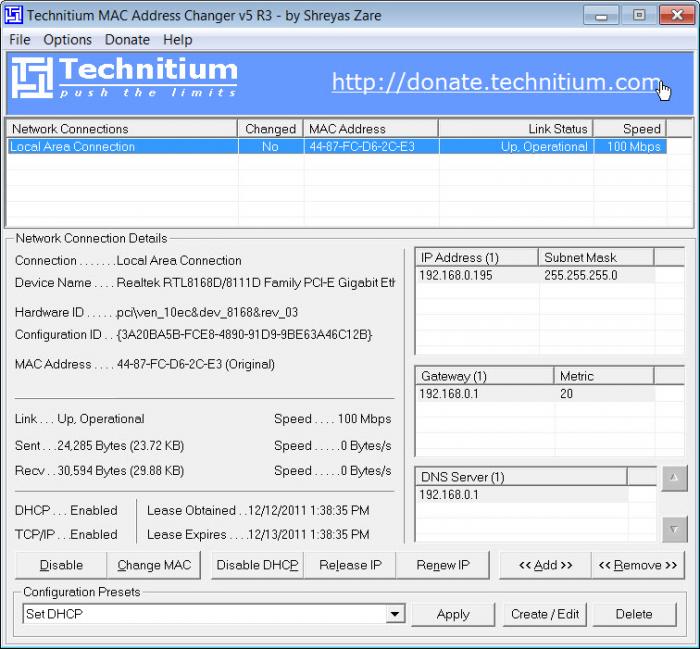Click the Lease Obtained date text
This screenshot has width=700, height=649.
coord(308,510)
